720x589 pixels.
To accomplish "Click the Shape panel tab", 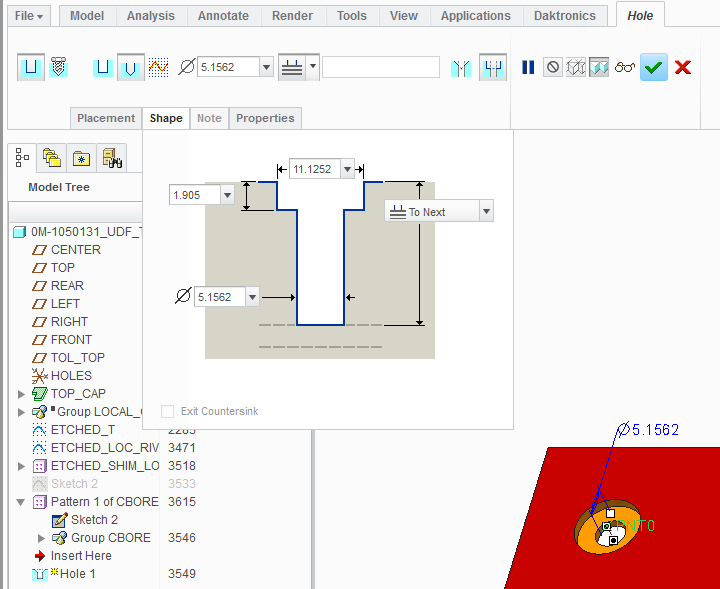I will (x=166, y=118).
